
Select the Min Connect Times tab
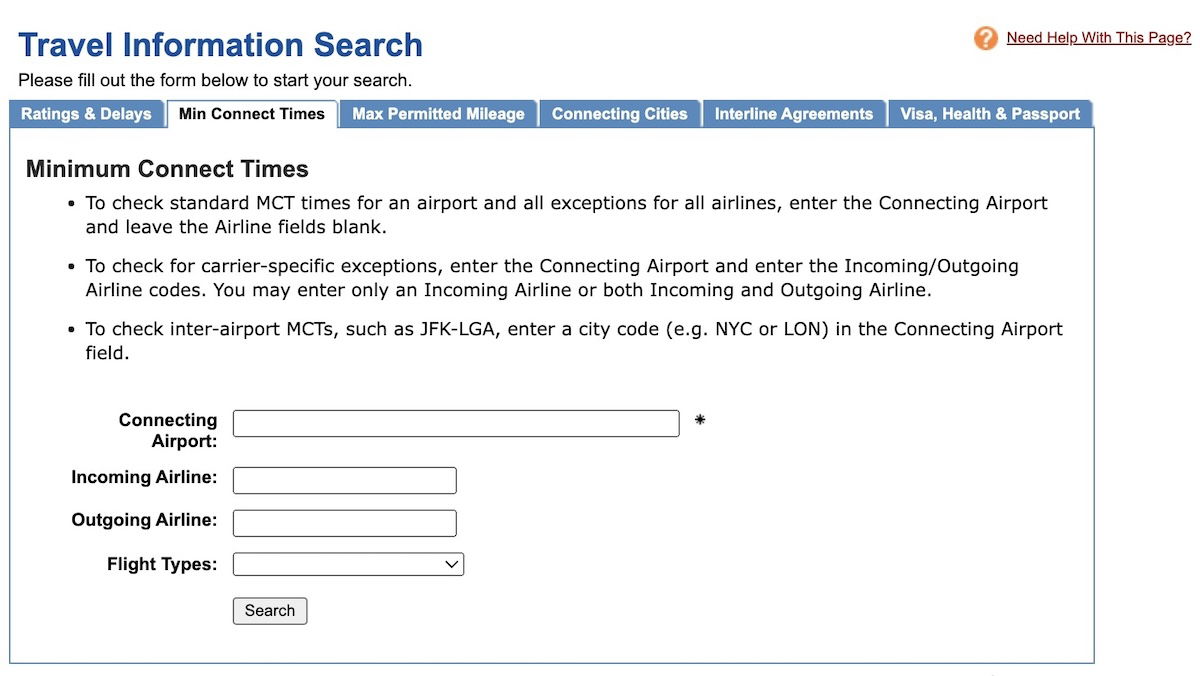coord(252,114)
